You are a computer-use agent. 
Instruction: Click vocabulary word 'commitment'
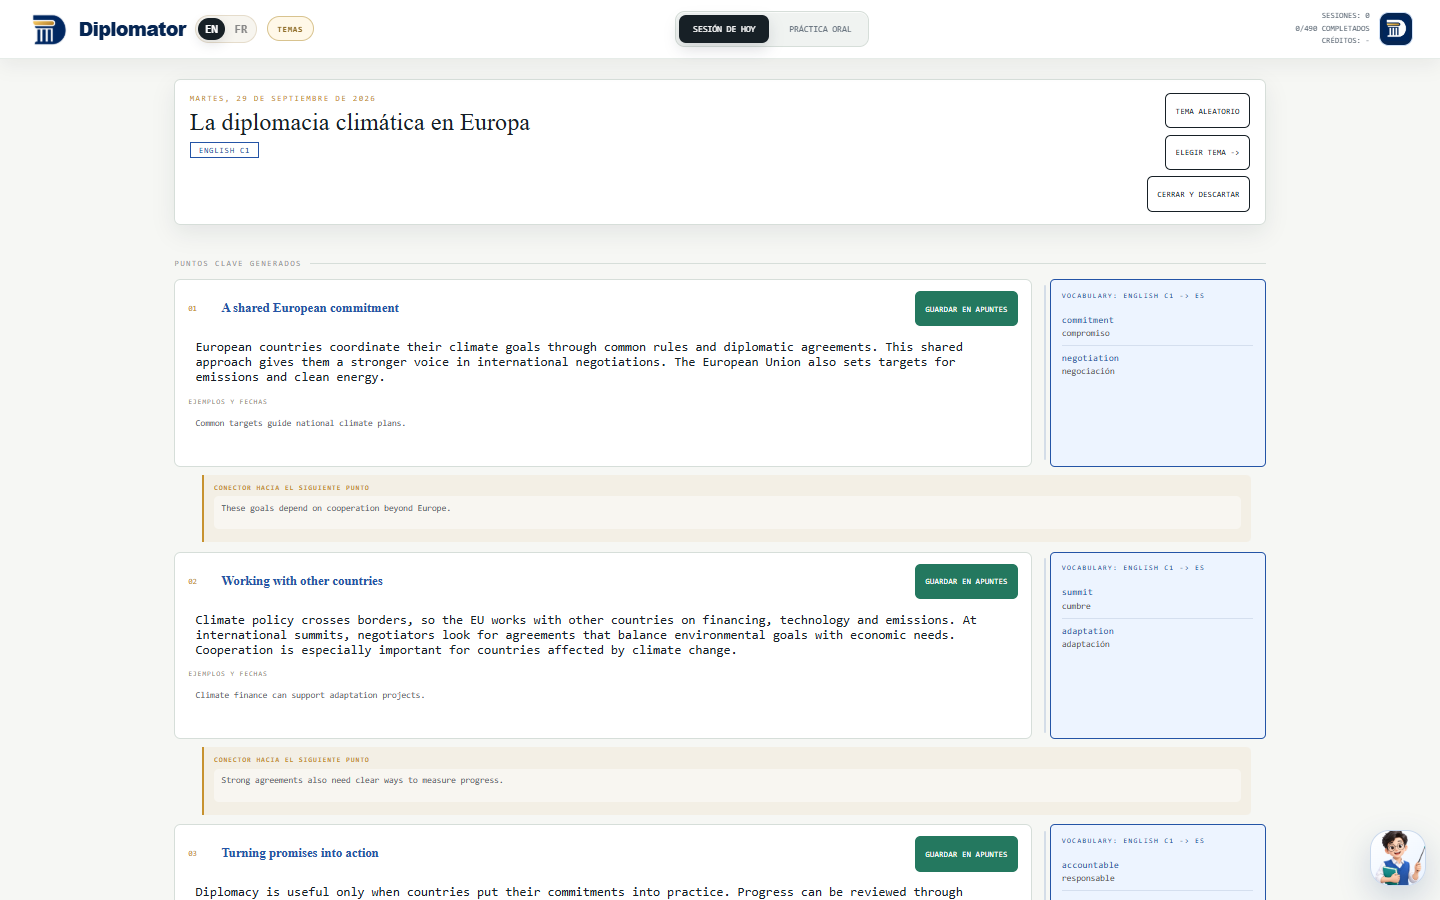1087,320
